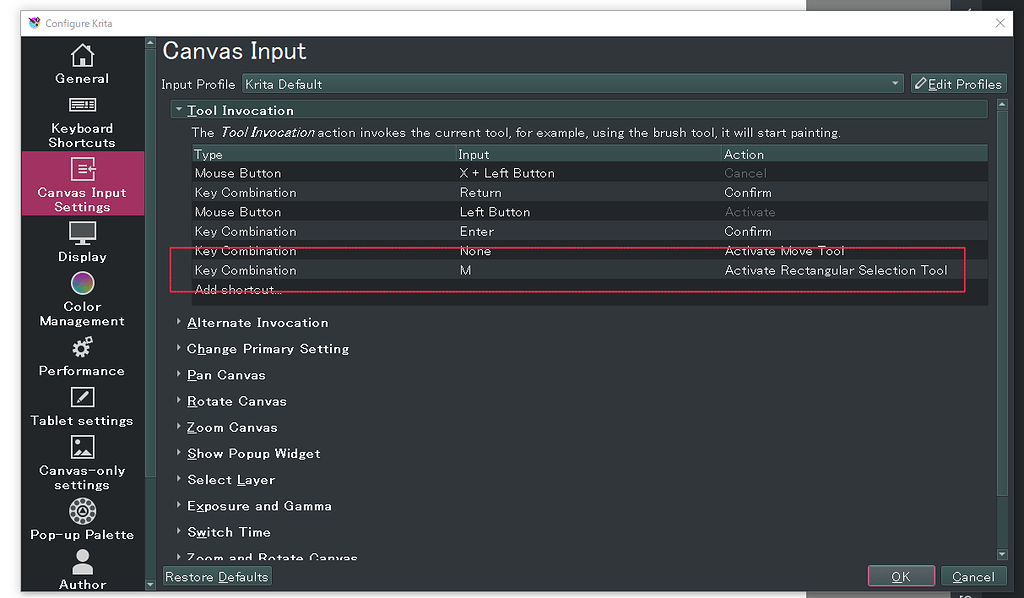Image resolution: width=1024 pixels, height=598 pixels.
Task: Click the General sidebar label
Action: [82, 78]
